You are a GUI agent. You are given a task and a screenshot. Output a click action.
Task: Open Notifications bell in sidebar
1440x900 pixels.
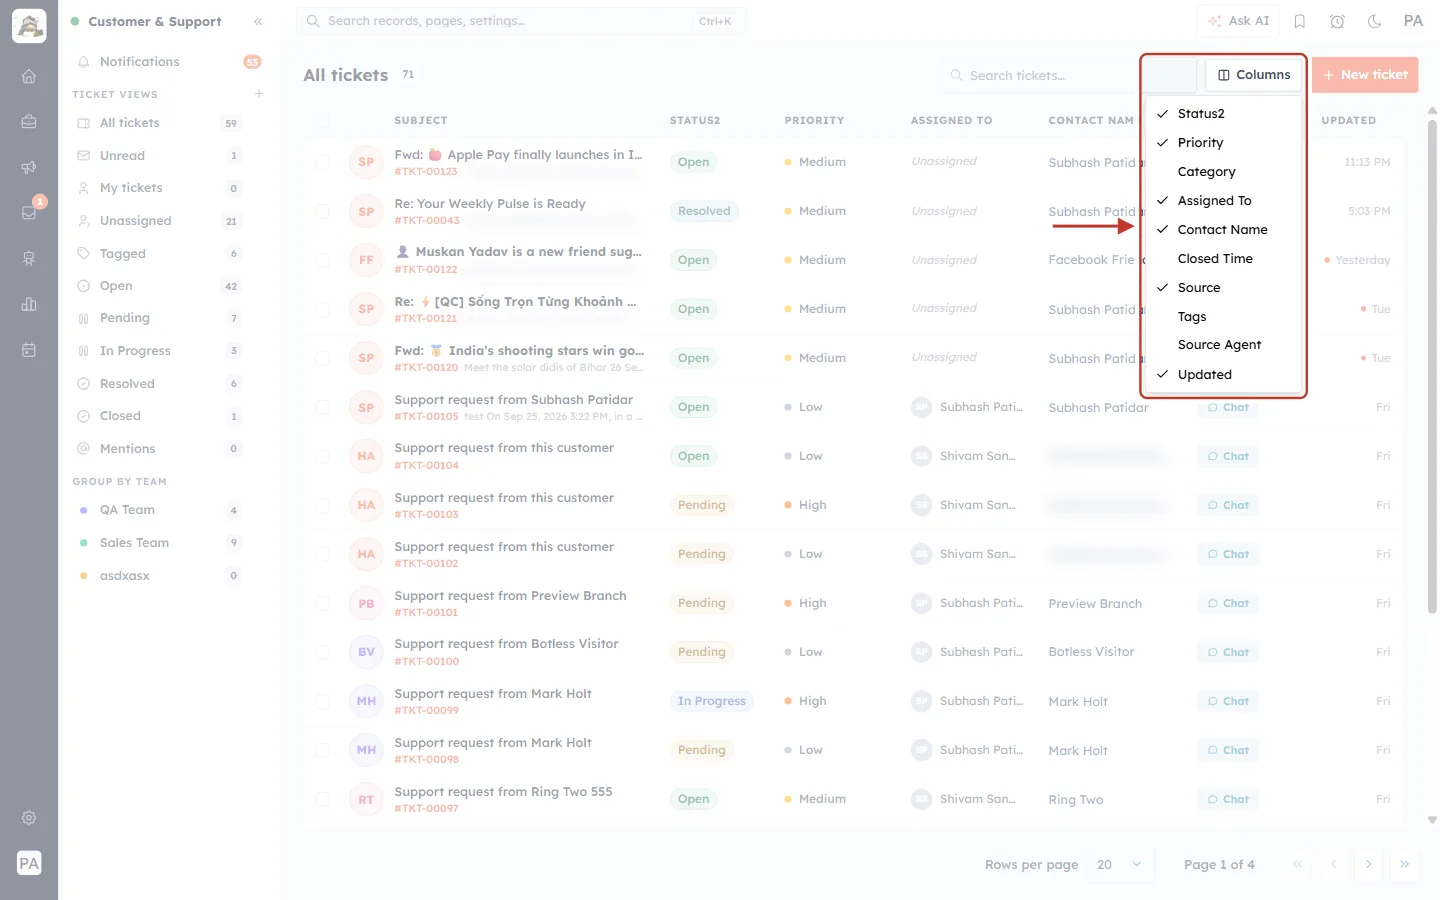tap(168, 62)
